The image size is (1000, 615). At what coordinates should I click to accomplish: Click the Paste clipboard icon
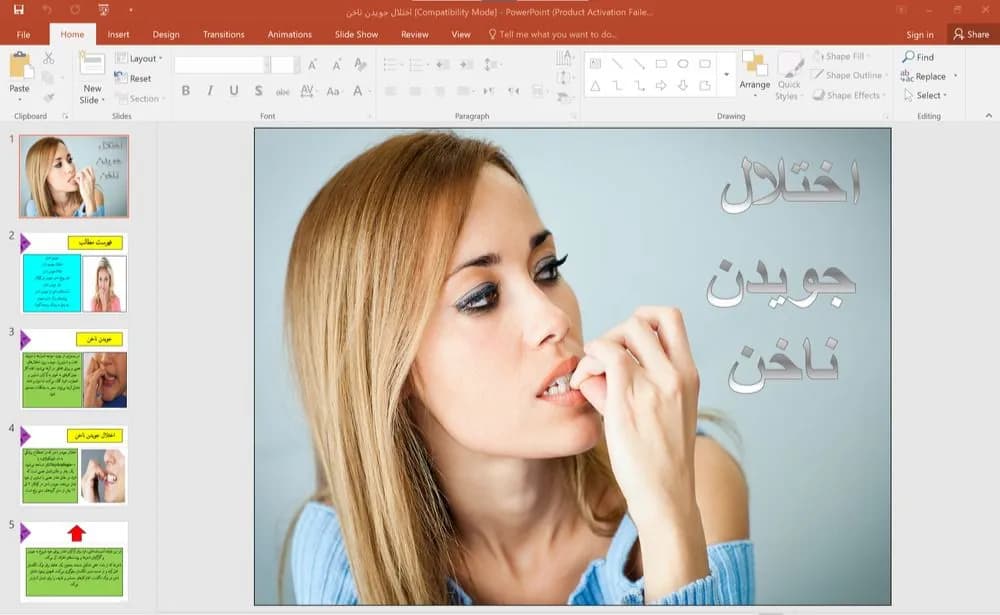click(20, 66)
